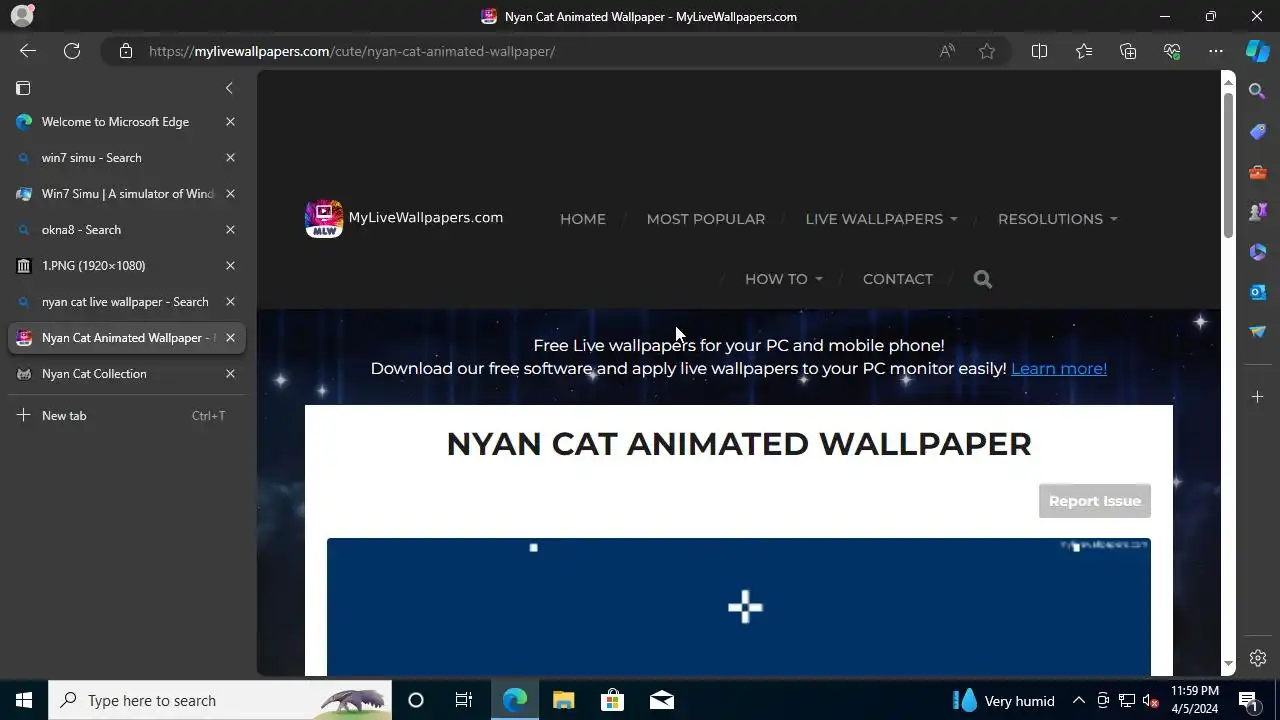This screenshot has height=720, width=1280.
Task: Open Task View on the taskbar
Action: pyautogui.click(x=464, y=700)
